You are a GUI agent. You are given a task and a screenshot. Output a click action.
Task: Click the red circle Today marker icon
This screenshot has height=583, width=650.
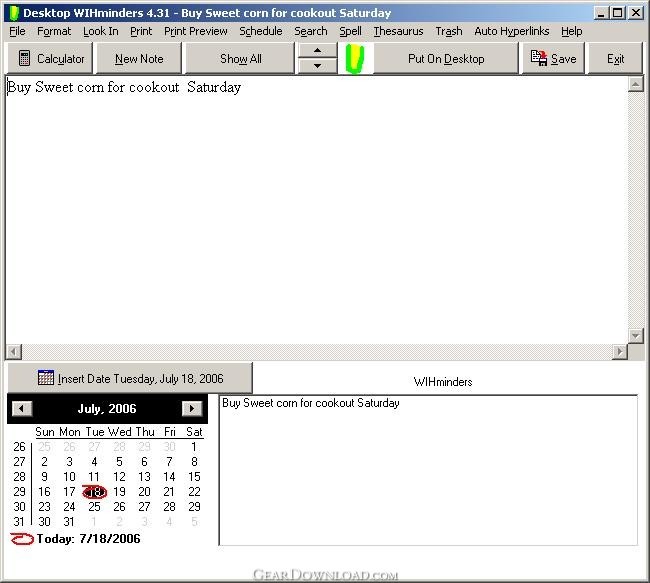click(x=22, y=539)
